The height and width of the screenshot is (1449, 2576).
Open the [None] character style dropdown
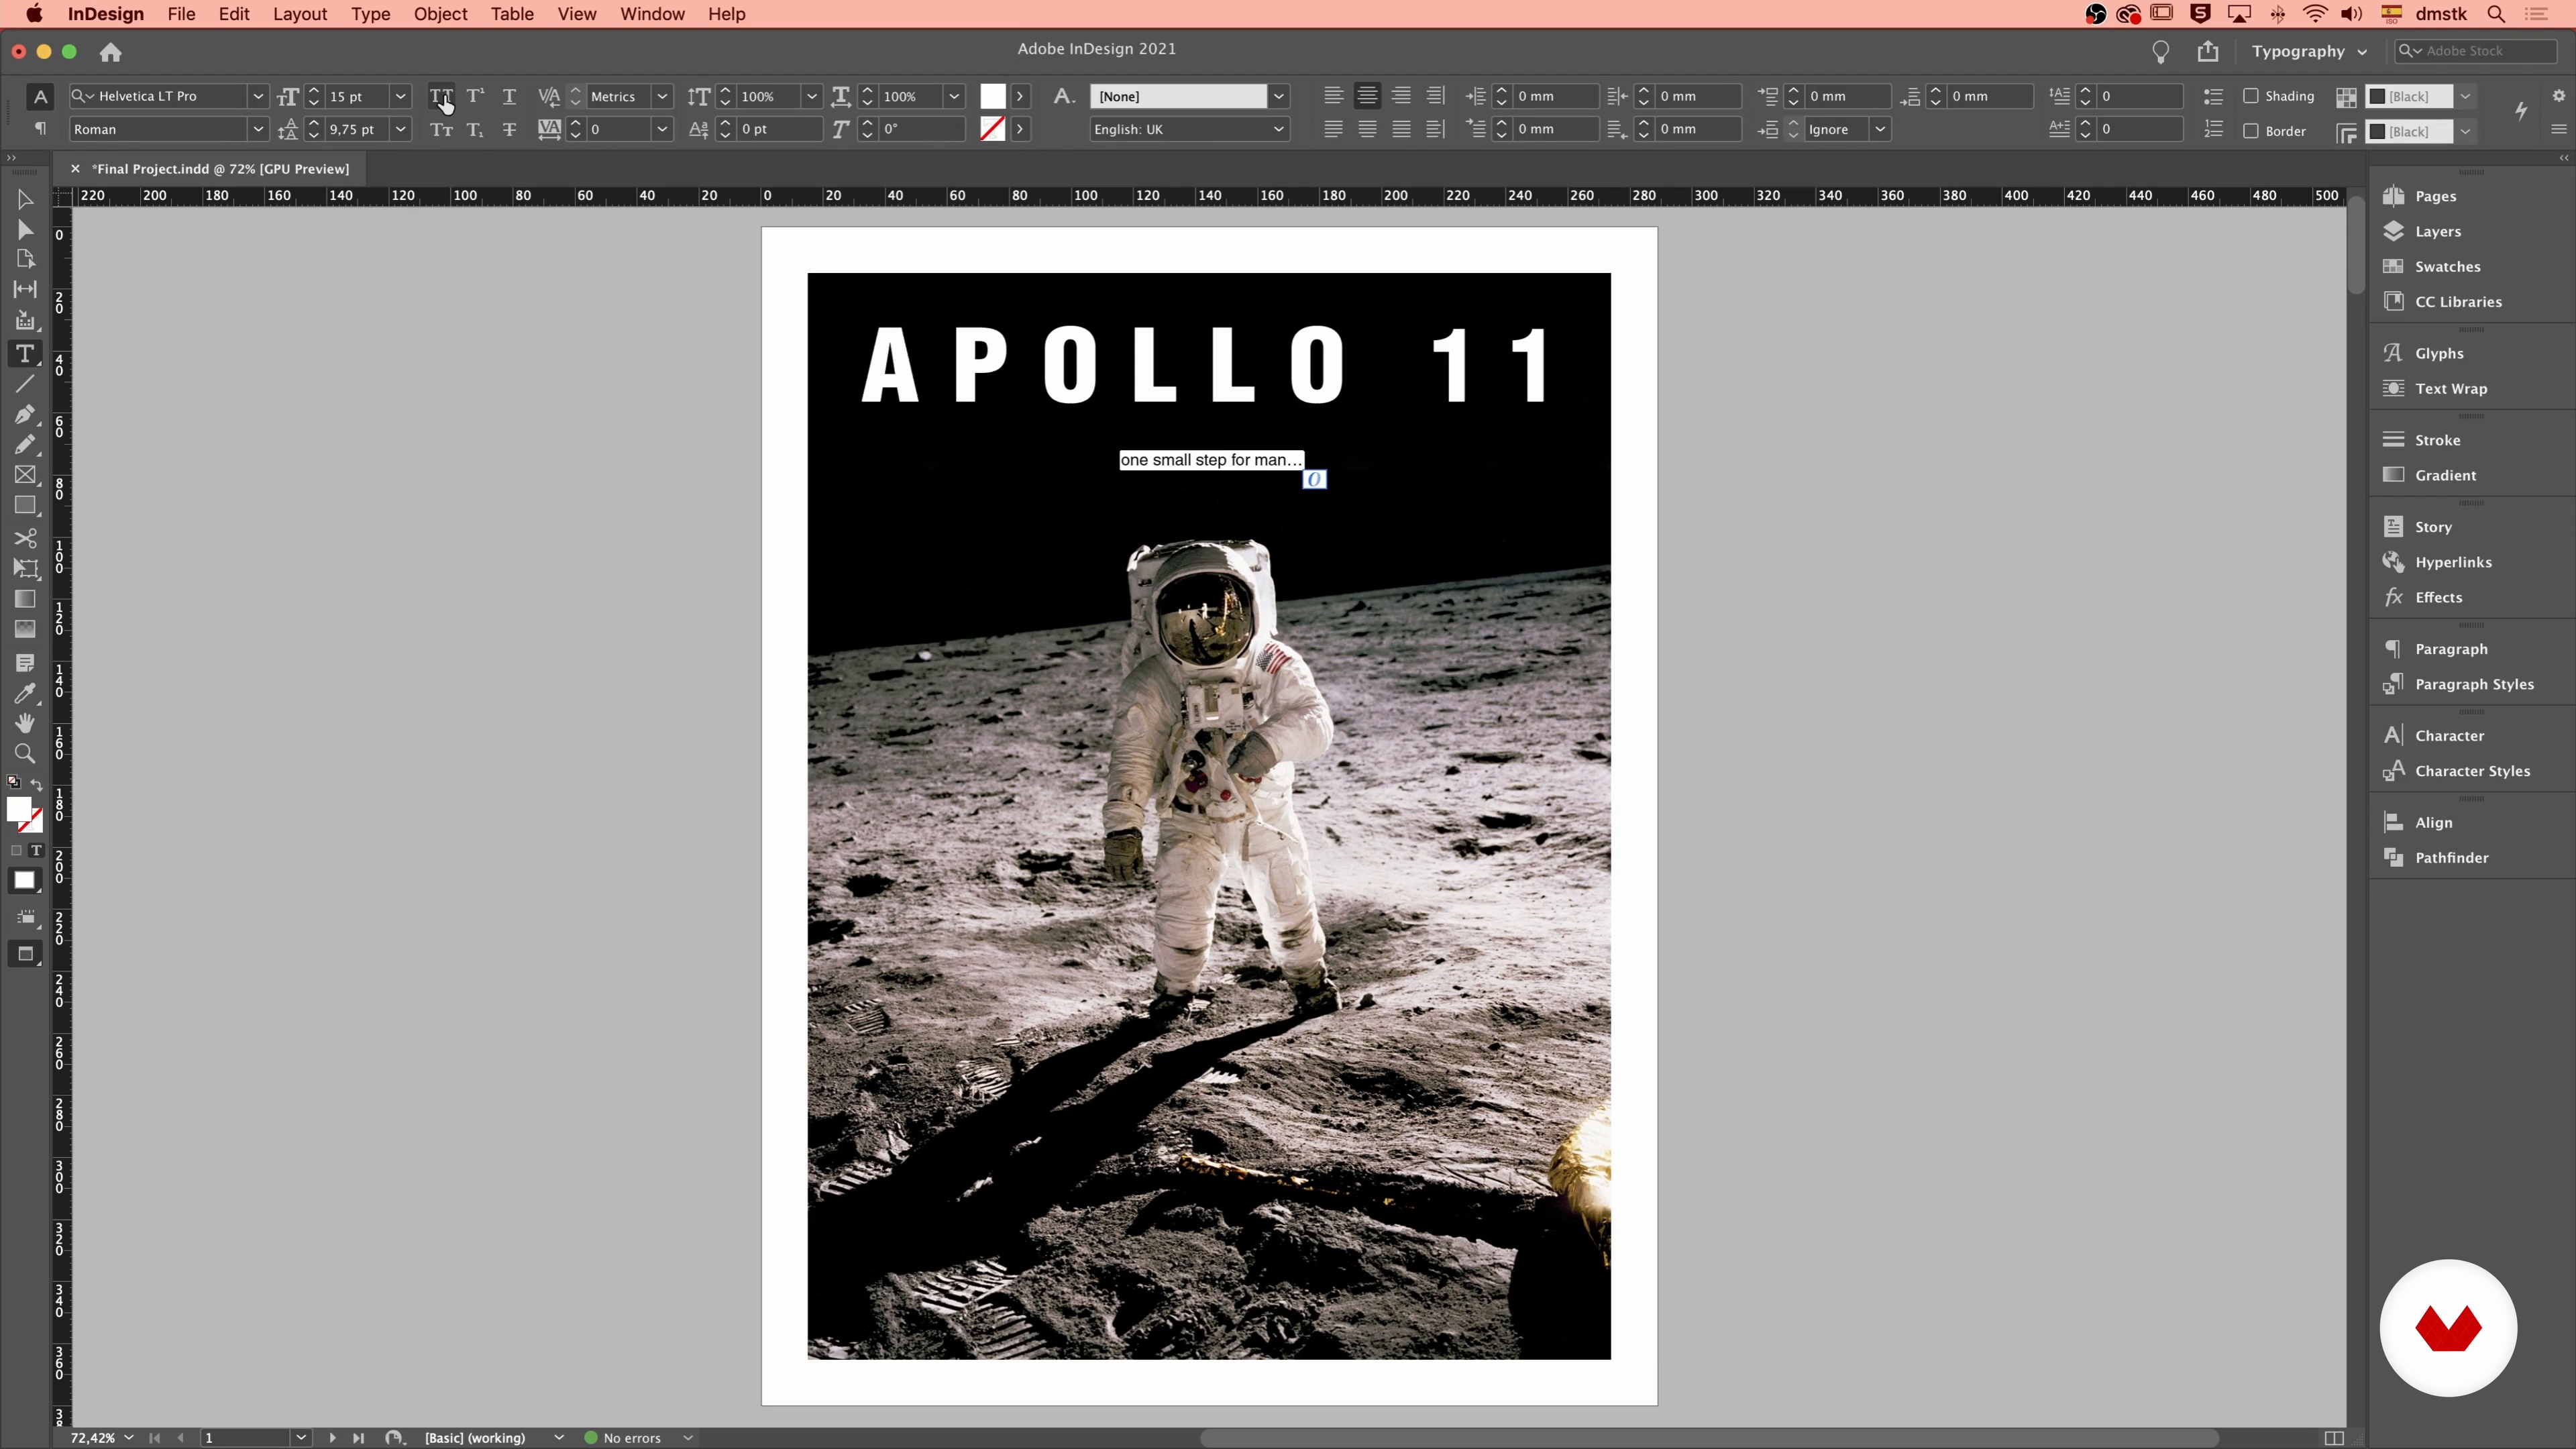[x=1278, y=96]
